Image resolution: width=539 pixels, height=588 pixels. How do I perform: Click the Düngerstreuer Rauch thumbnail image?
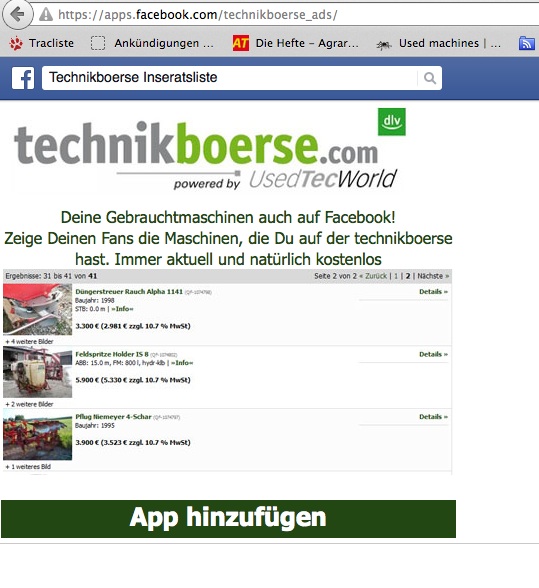[x=38, y=309]
